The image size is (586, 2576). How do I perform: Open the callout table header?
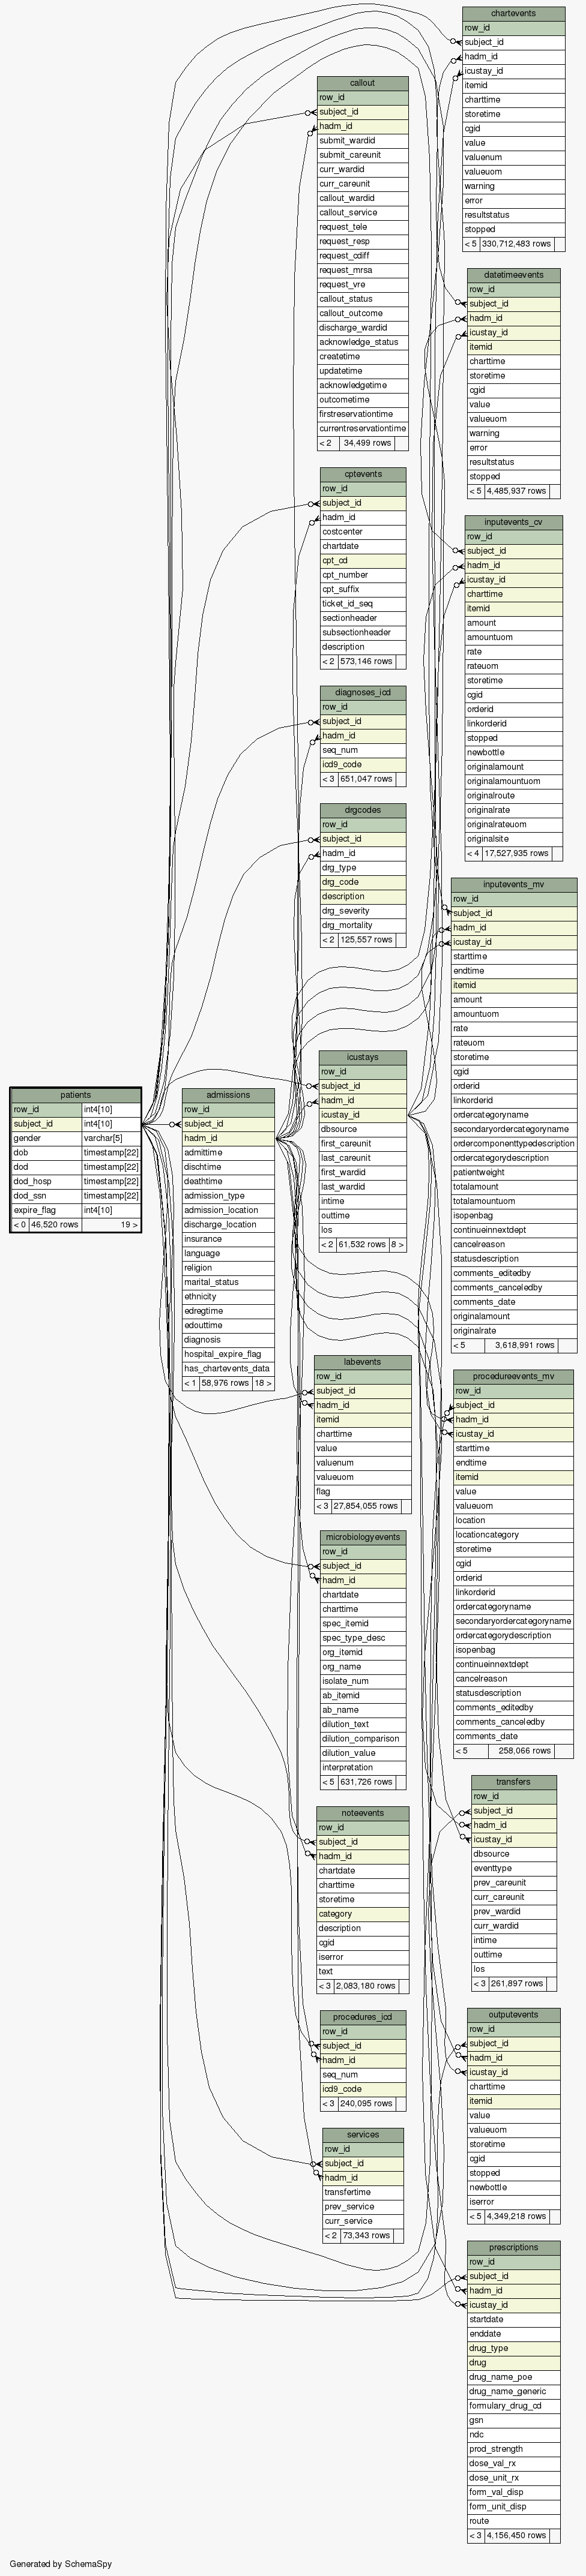tap(362, 83)
